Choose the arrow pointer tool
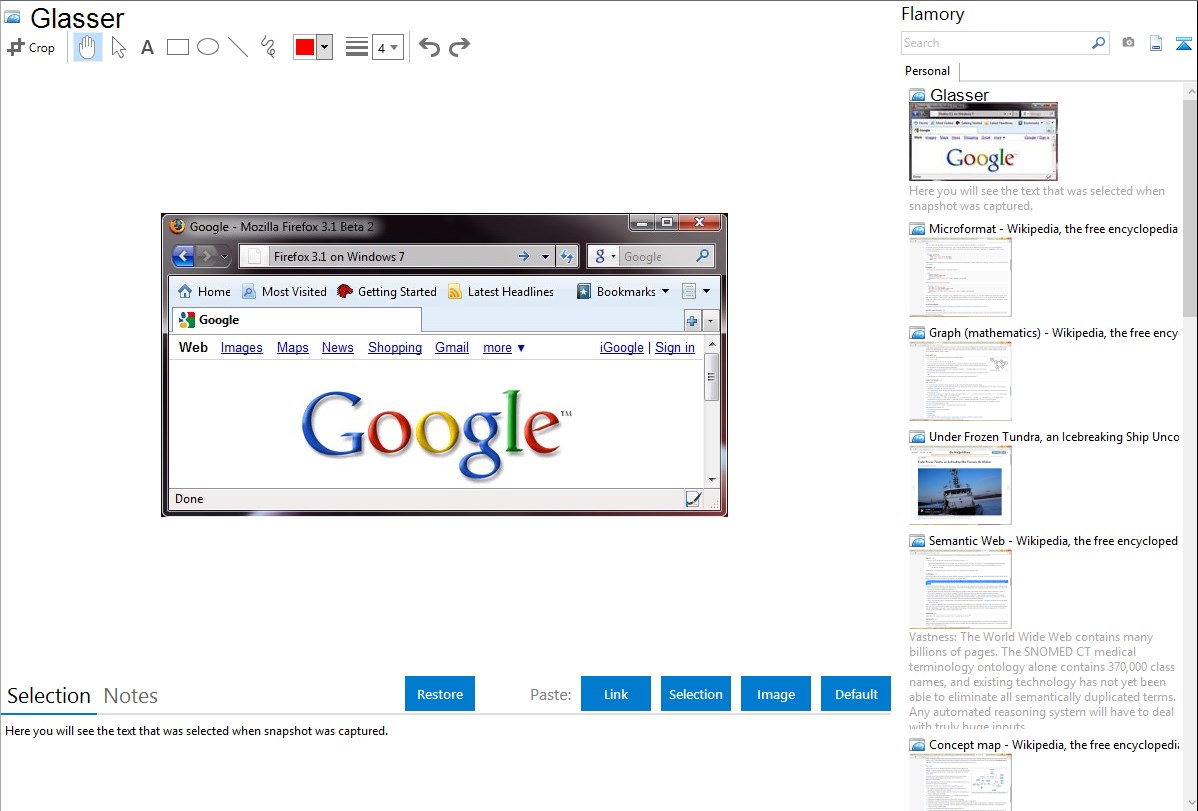 (118, 47)
